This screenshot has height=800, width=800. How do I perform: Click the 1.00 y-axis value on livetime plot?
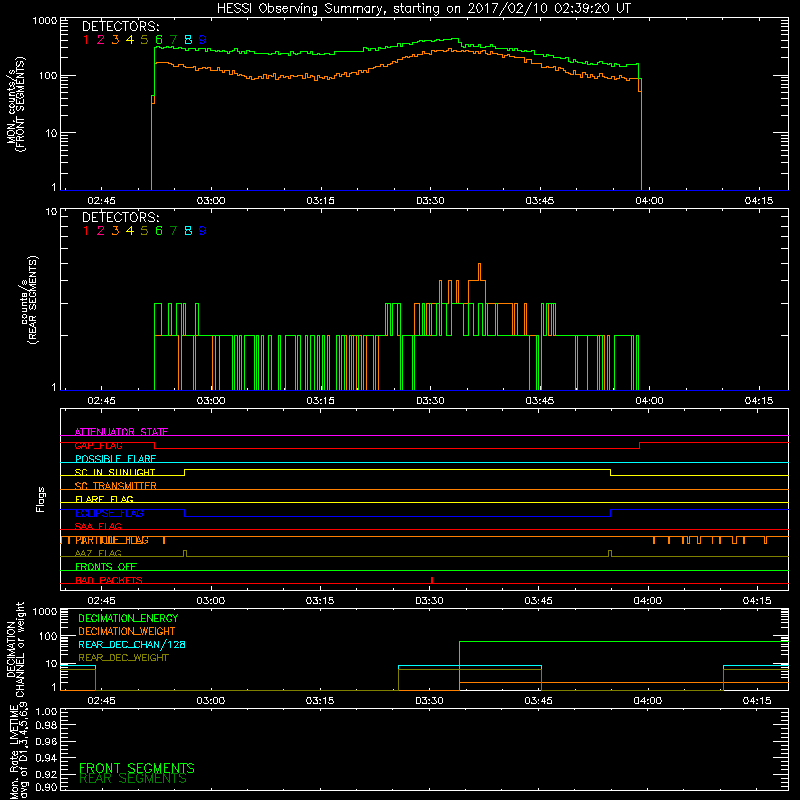point(46,711)
